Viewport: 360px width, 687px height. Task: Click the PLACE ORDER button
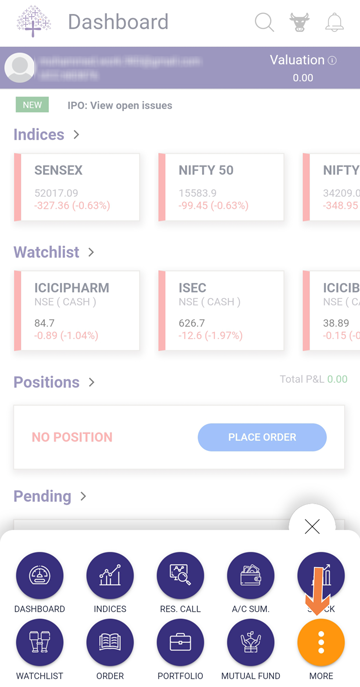(262, 437)
